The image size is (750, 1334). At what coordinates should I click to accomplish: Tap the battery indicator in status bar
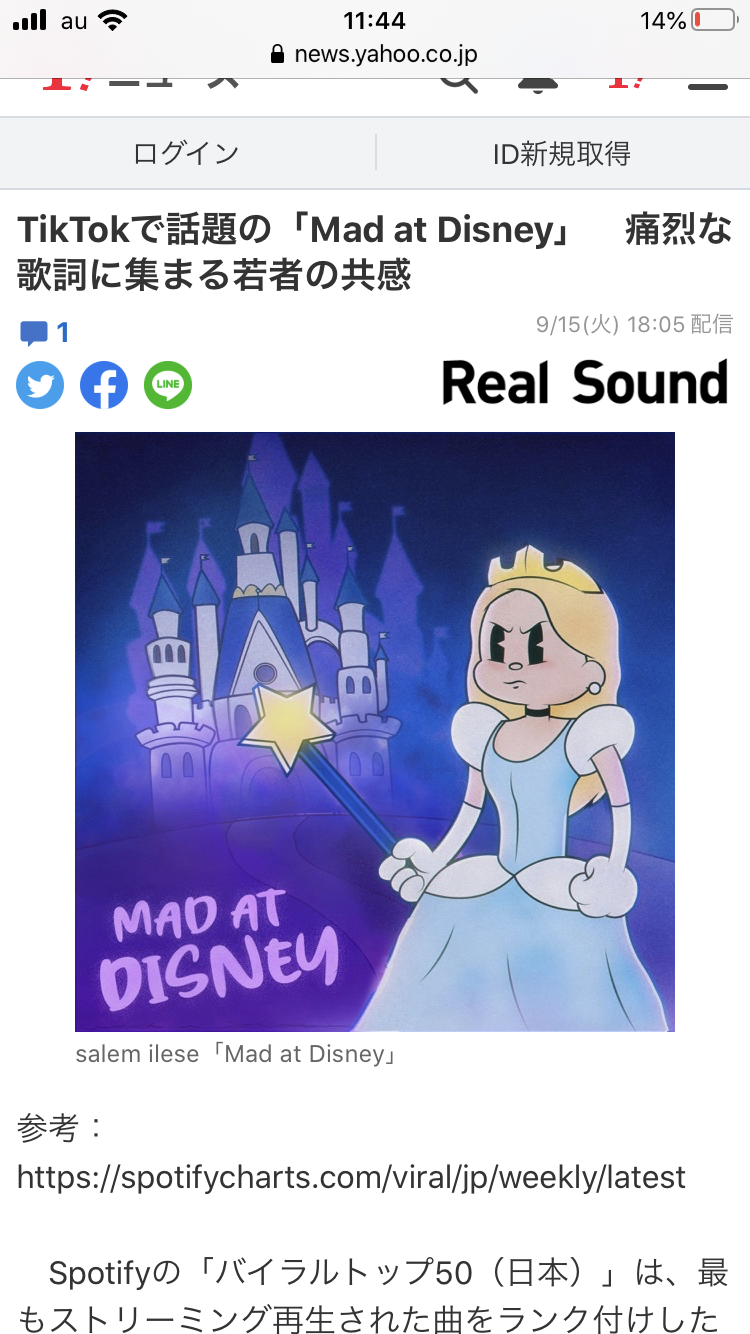point(712,20)
